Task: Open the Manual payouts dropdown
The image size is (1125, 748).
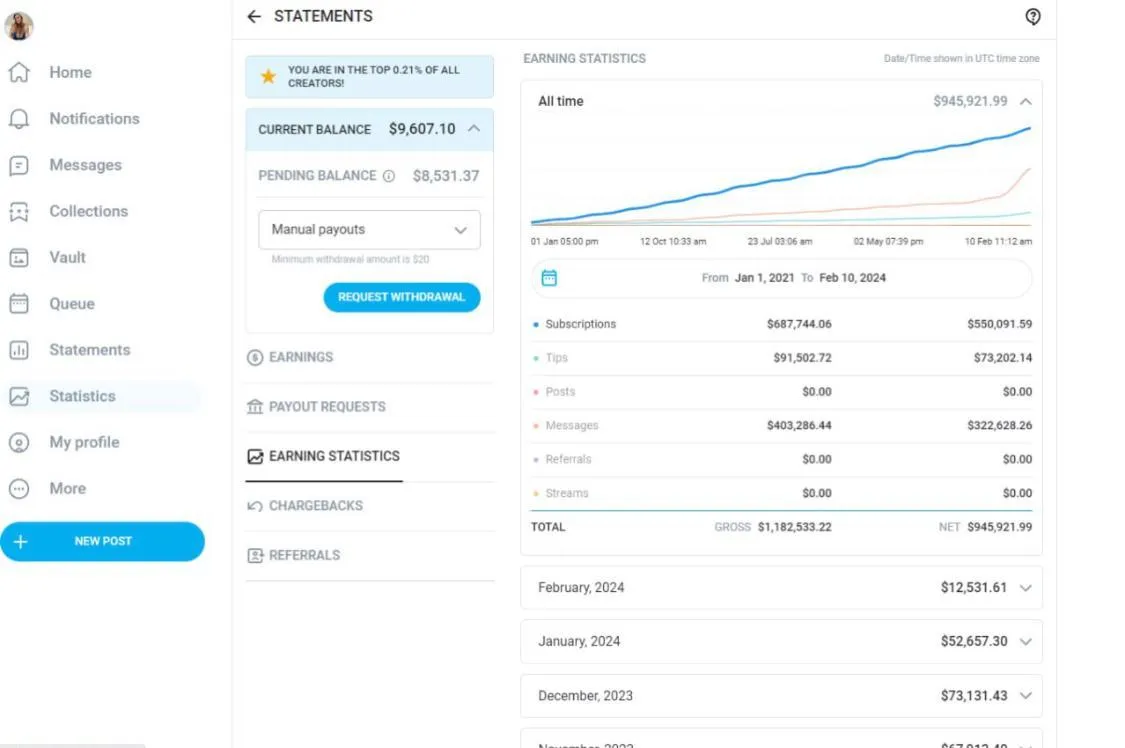Action: click(x=369, y=229)
